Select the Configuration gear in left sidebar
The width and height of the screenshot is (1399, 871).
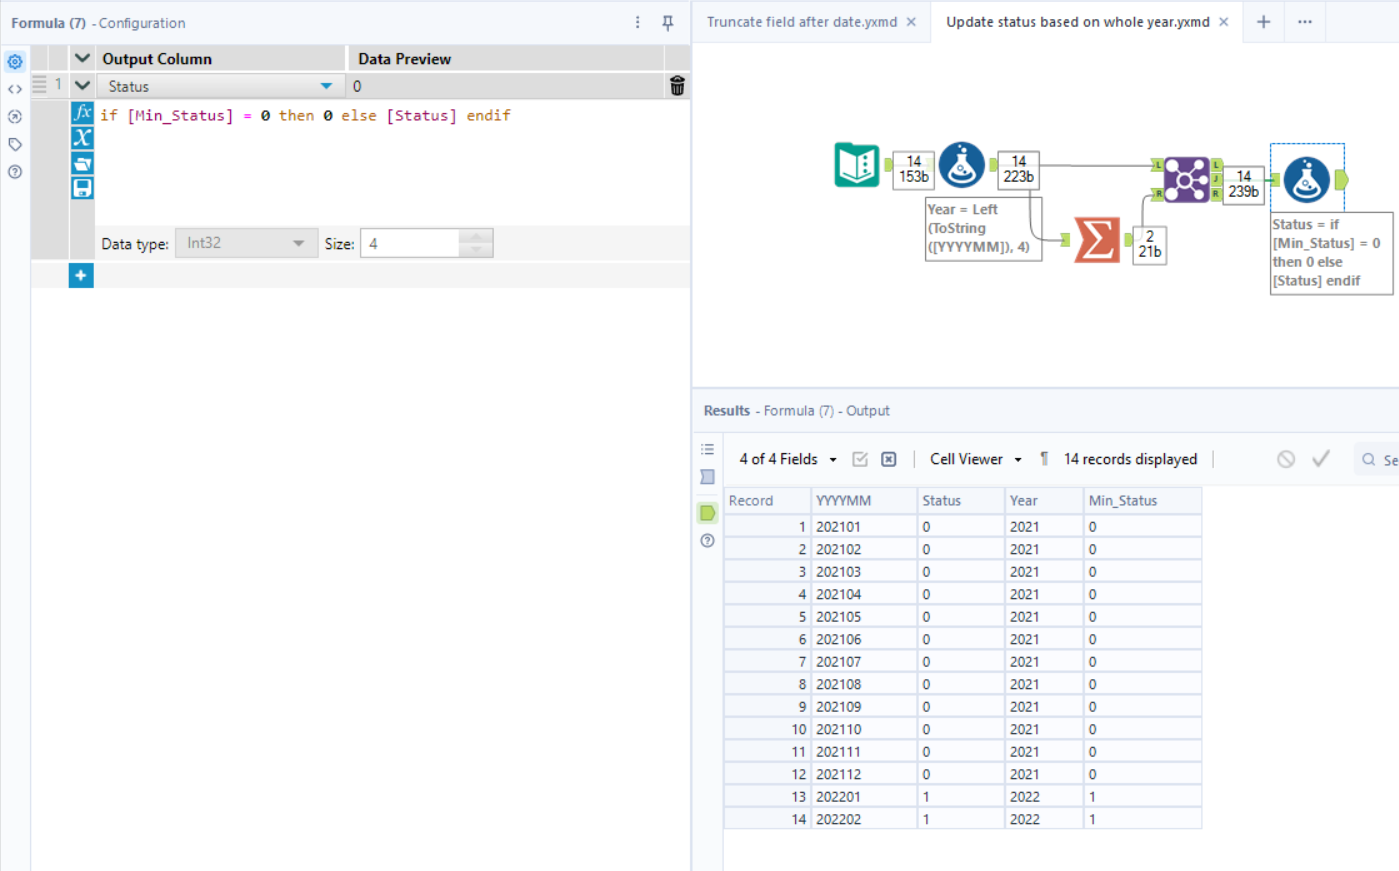[x=14, y=61]
